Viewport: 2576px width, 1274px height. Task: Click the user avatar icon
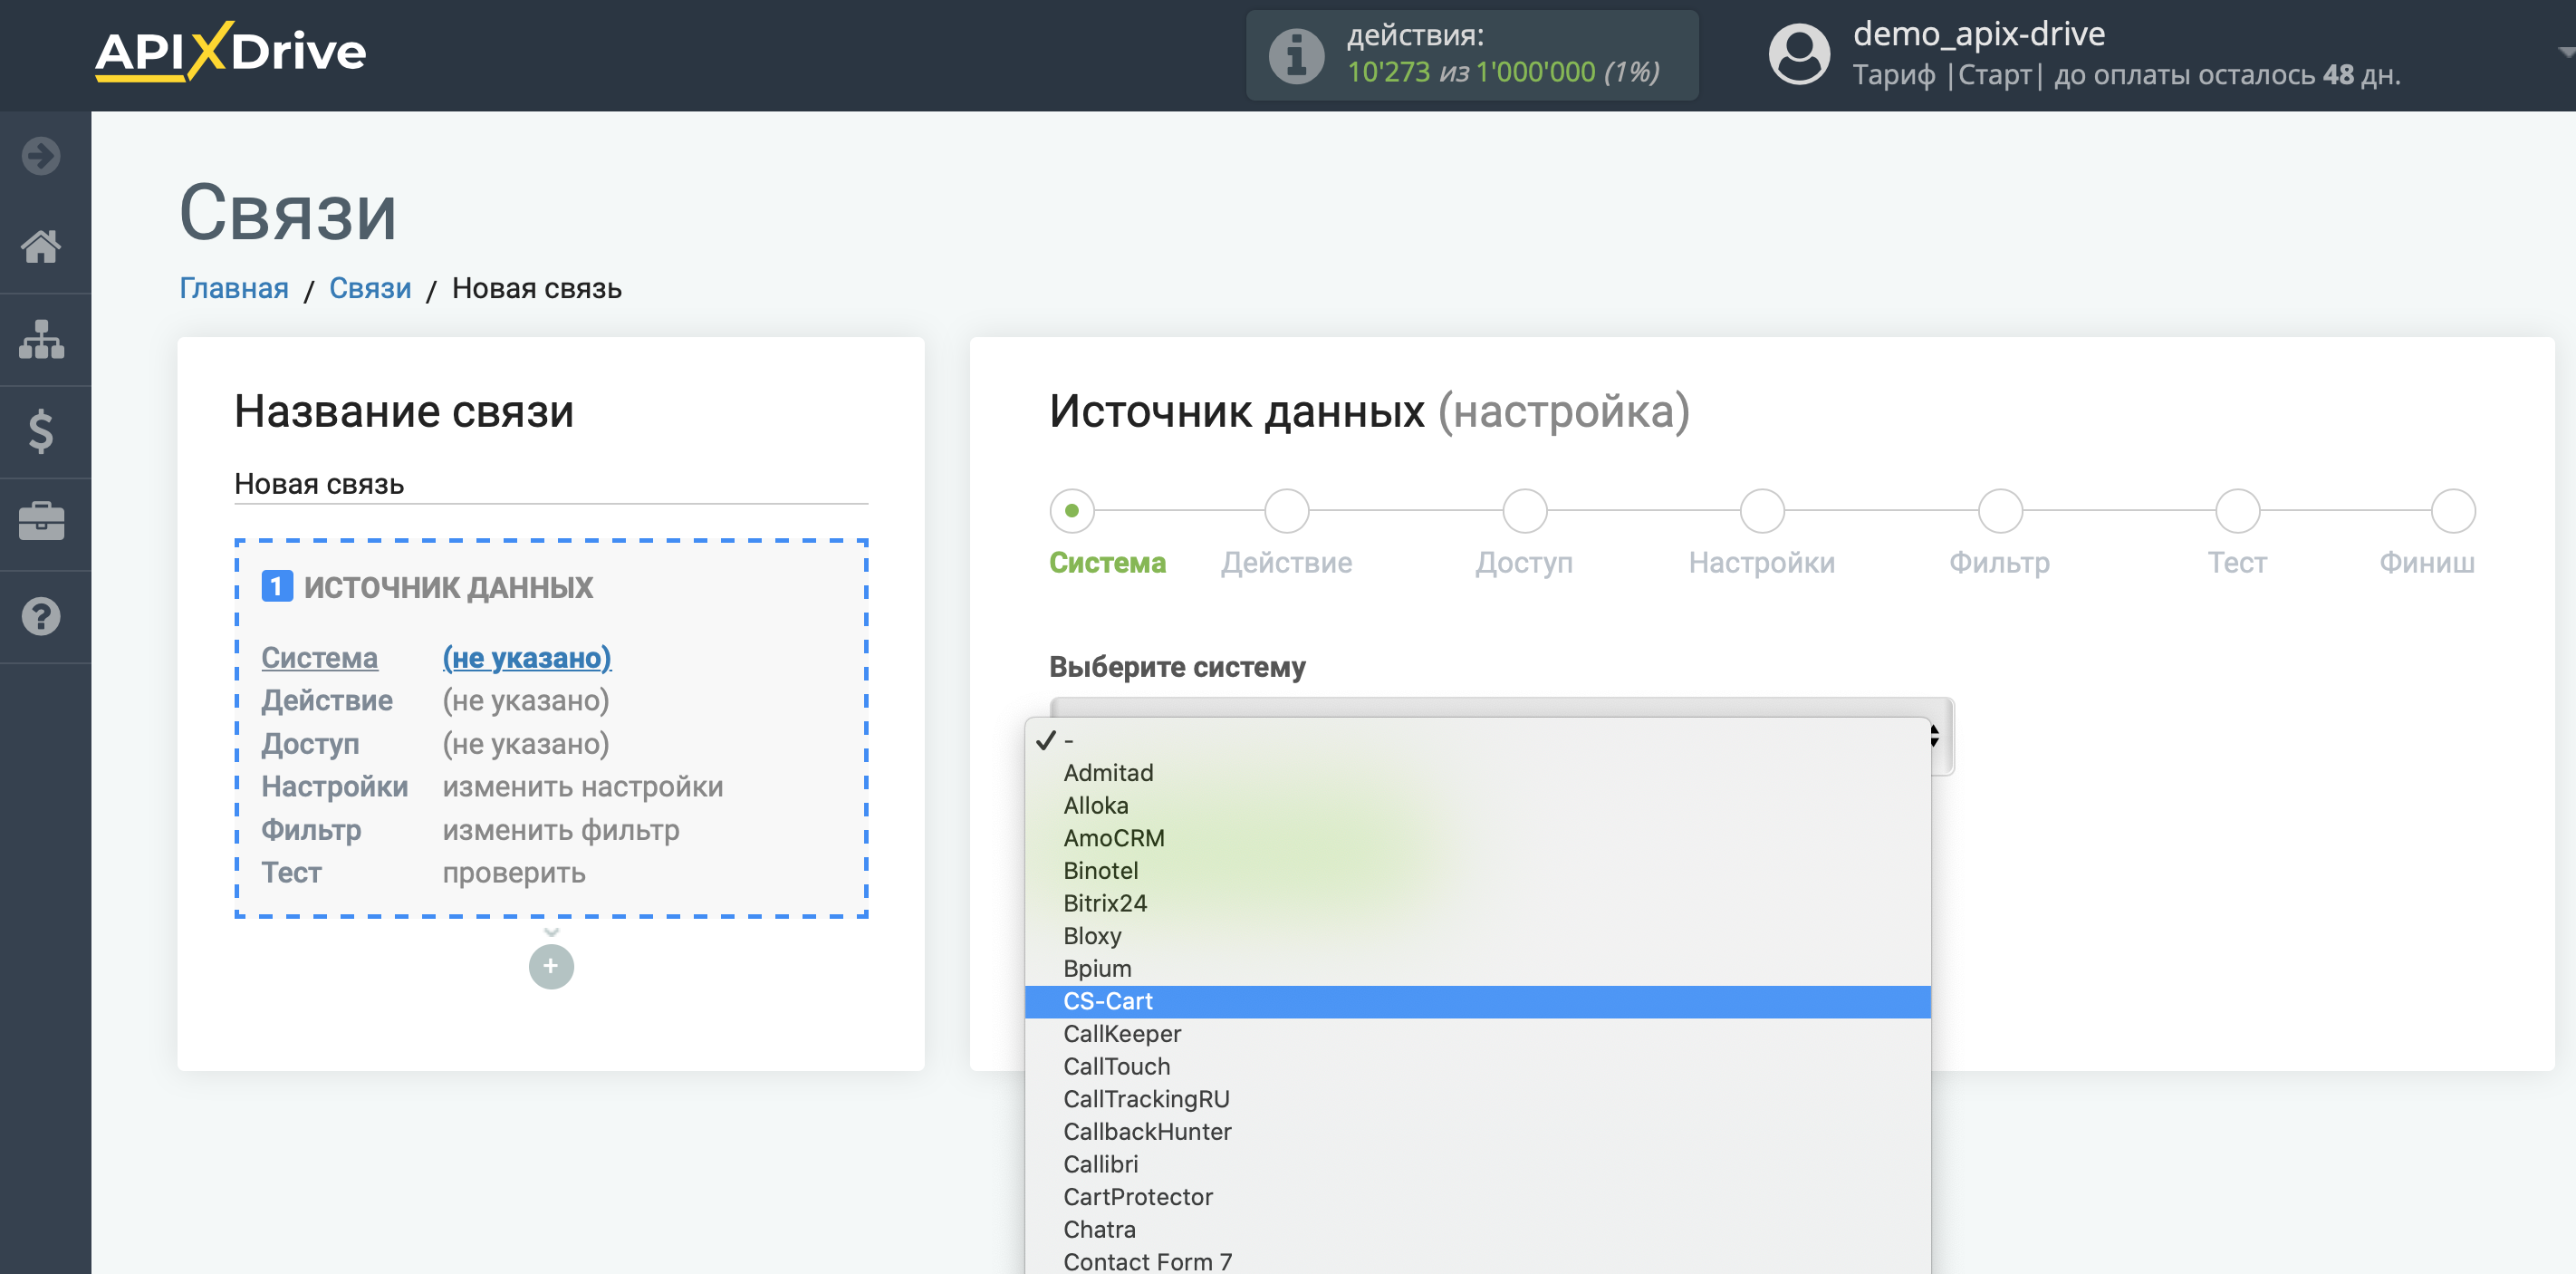tap(1799, 54)
